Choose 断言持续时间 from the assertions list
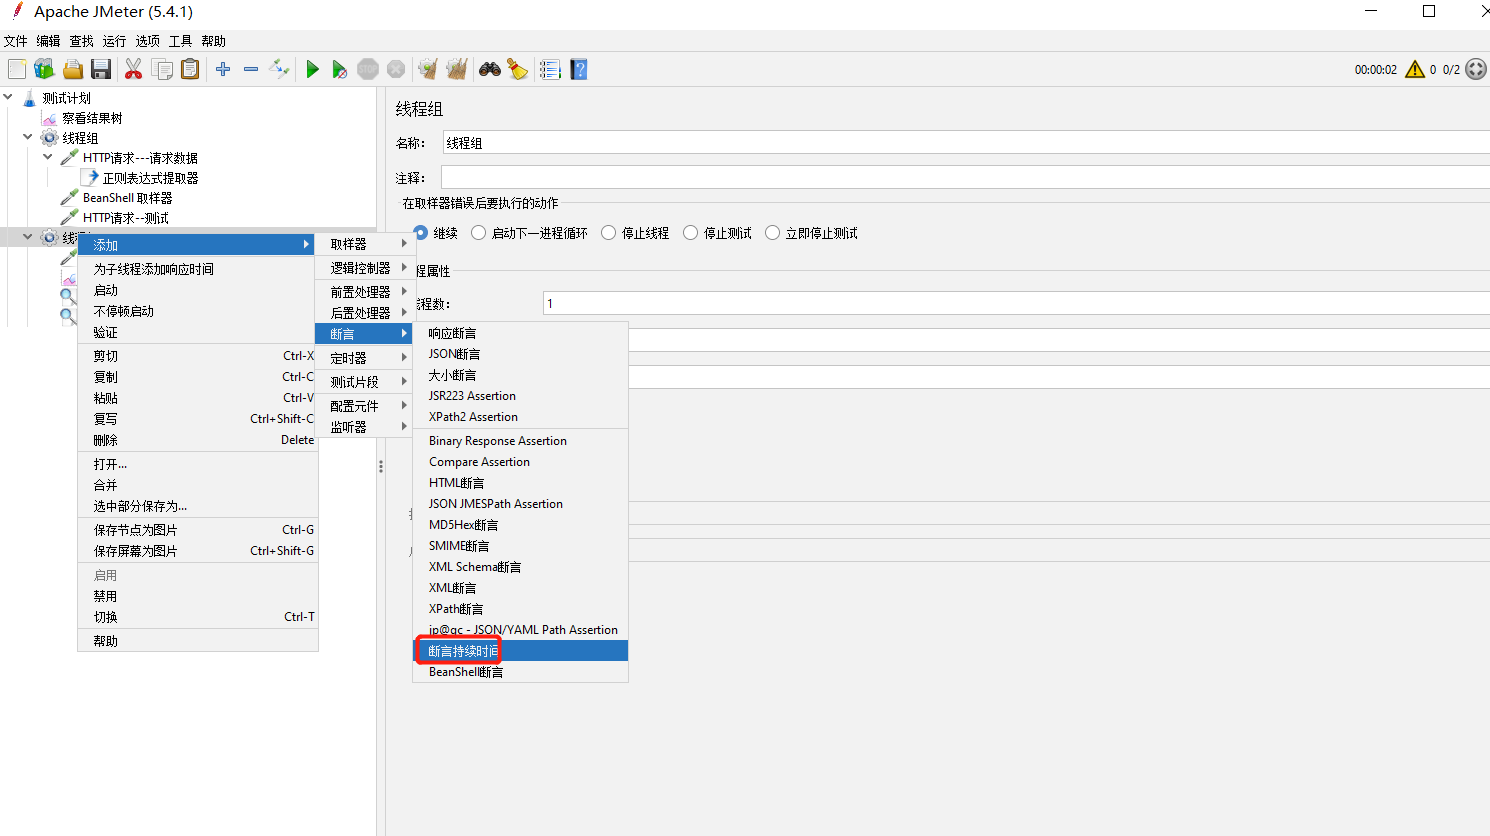1490x836 pixels. (521, 651)
